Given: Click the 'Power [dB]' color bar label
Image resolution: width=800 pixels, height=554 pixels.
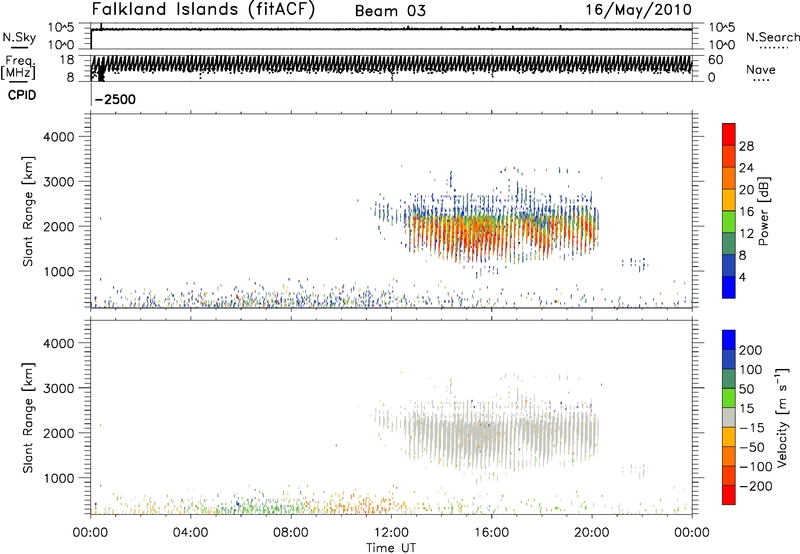Looking at the screenshot, I should (x=763, y=211).
